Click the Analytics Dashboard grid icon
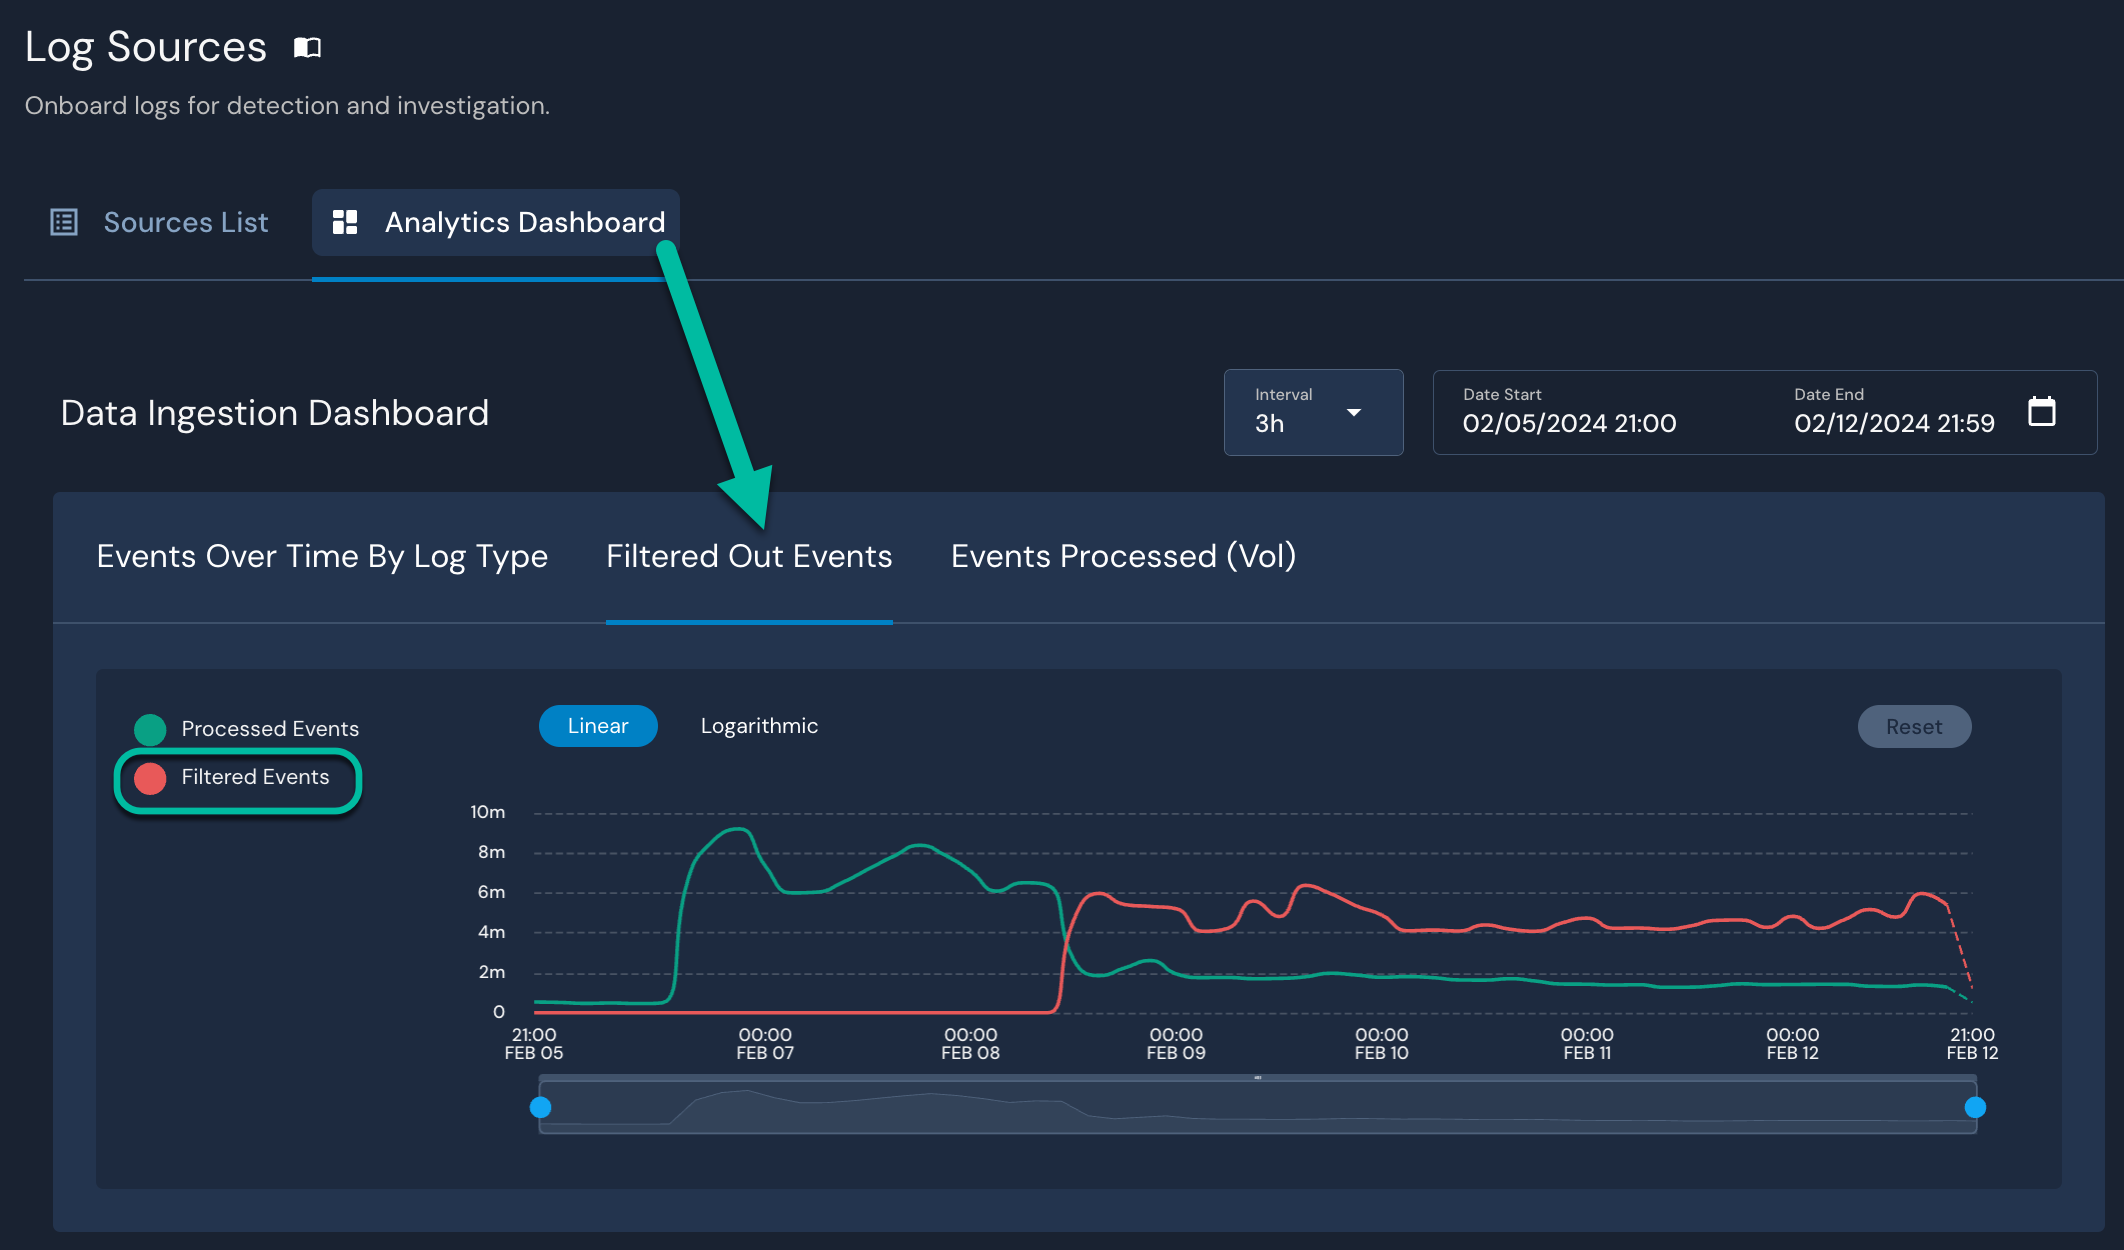This screenshot has width=2124, height=1250. (345, 222)
